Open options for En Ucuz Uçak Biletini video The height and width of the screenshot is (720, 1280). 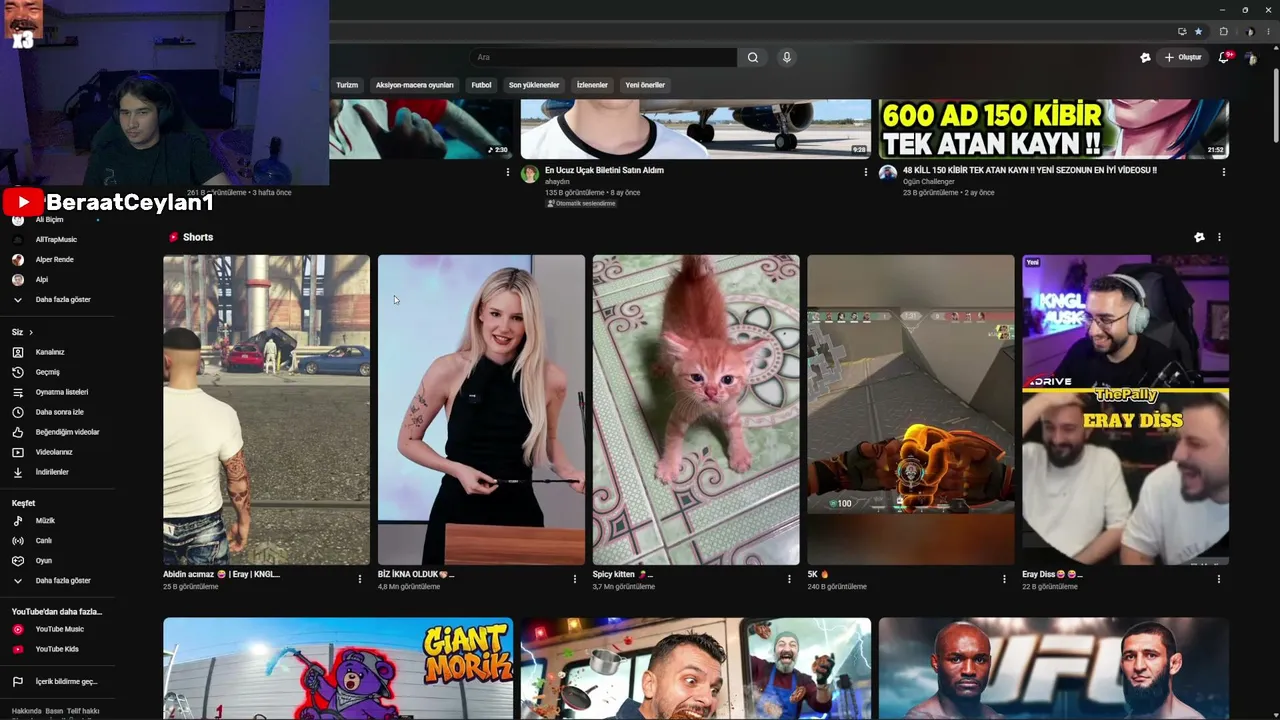coord(866,172)
